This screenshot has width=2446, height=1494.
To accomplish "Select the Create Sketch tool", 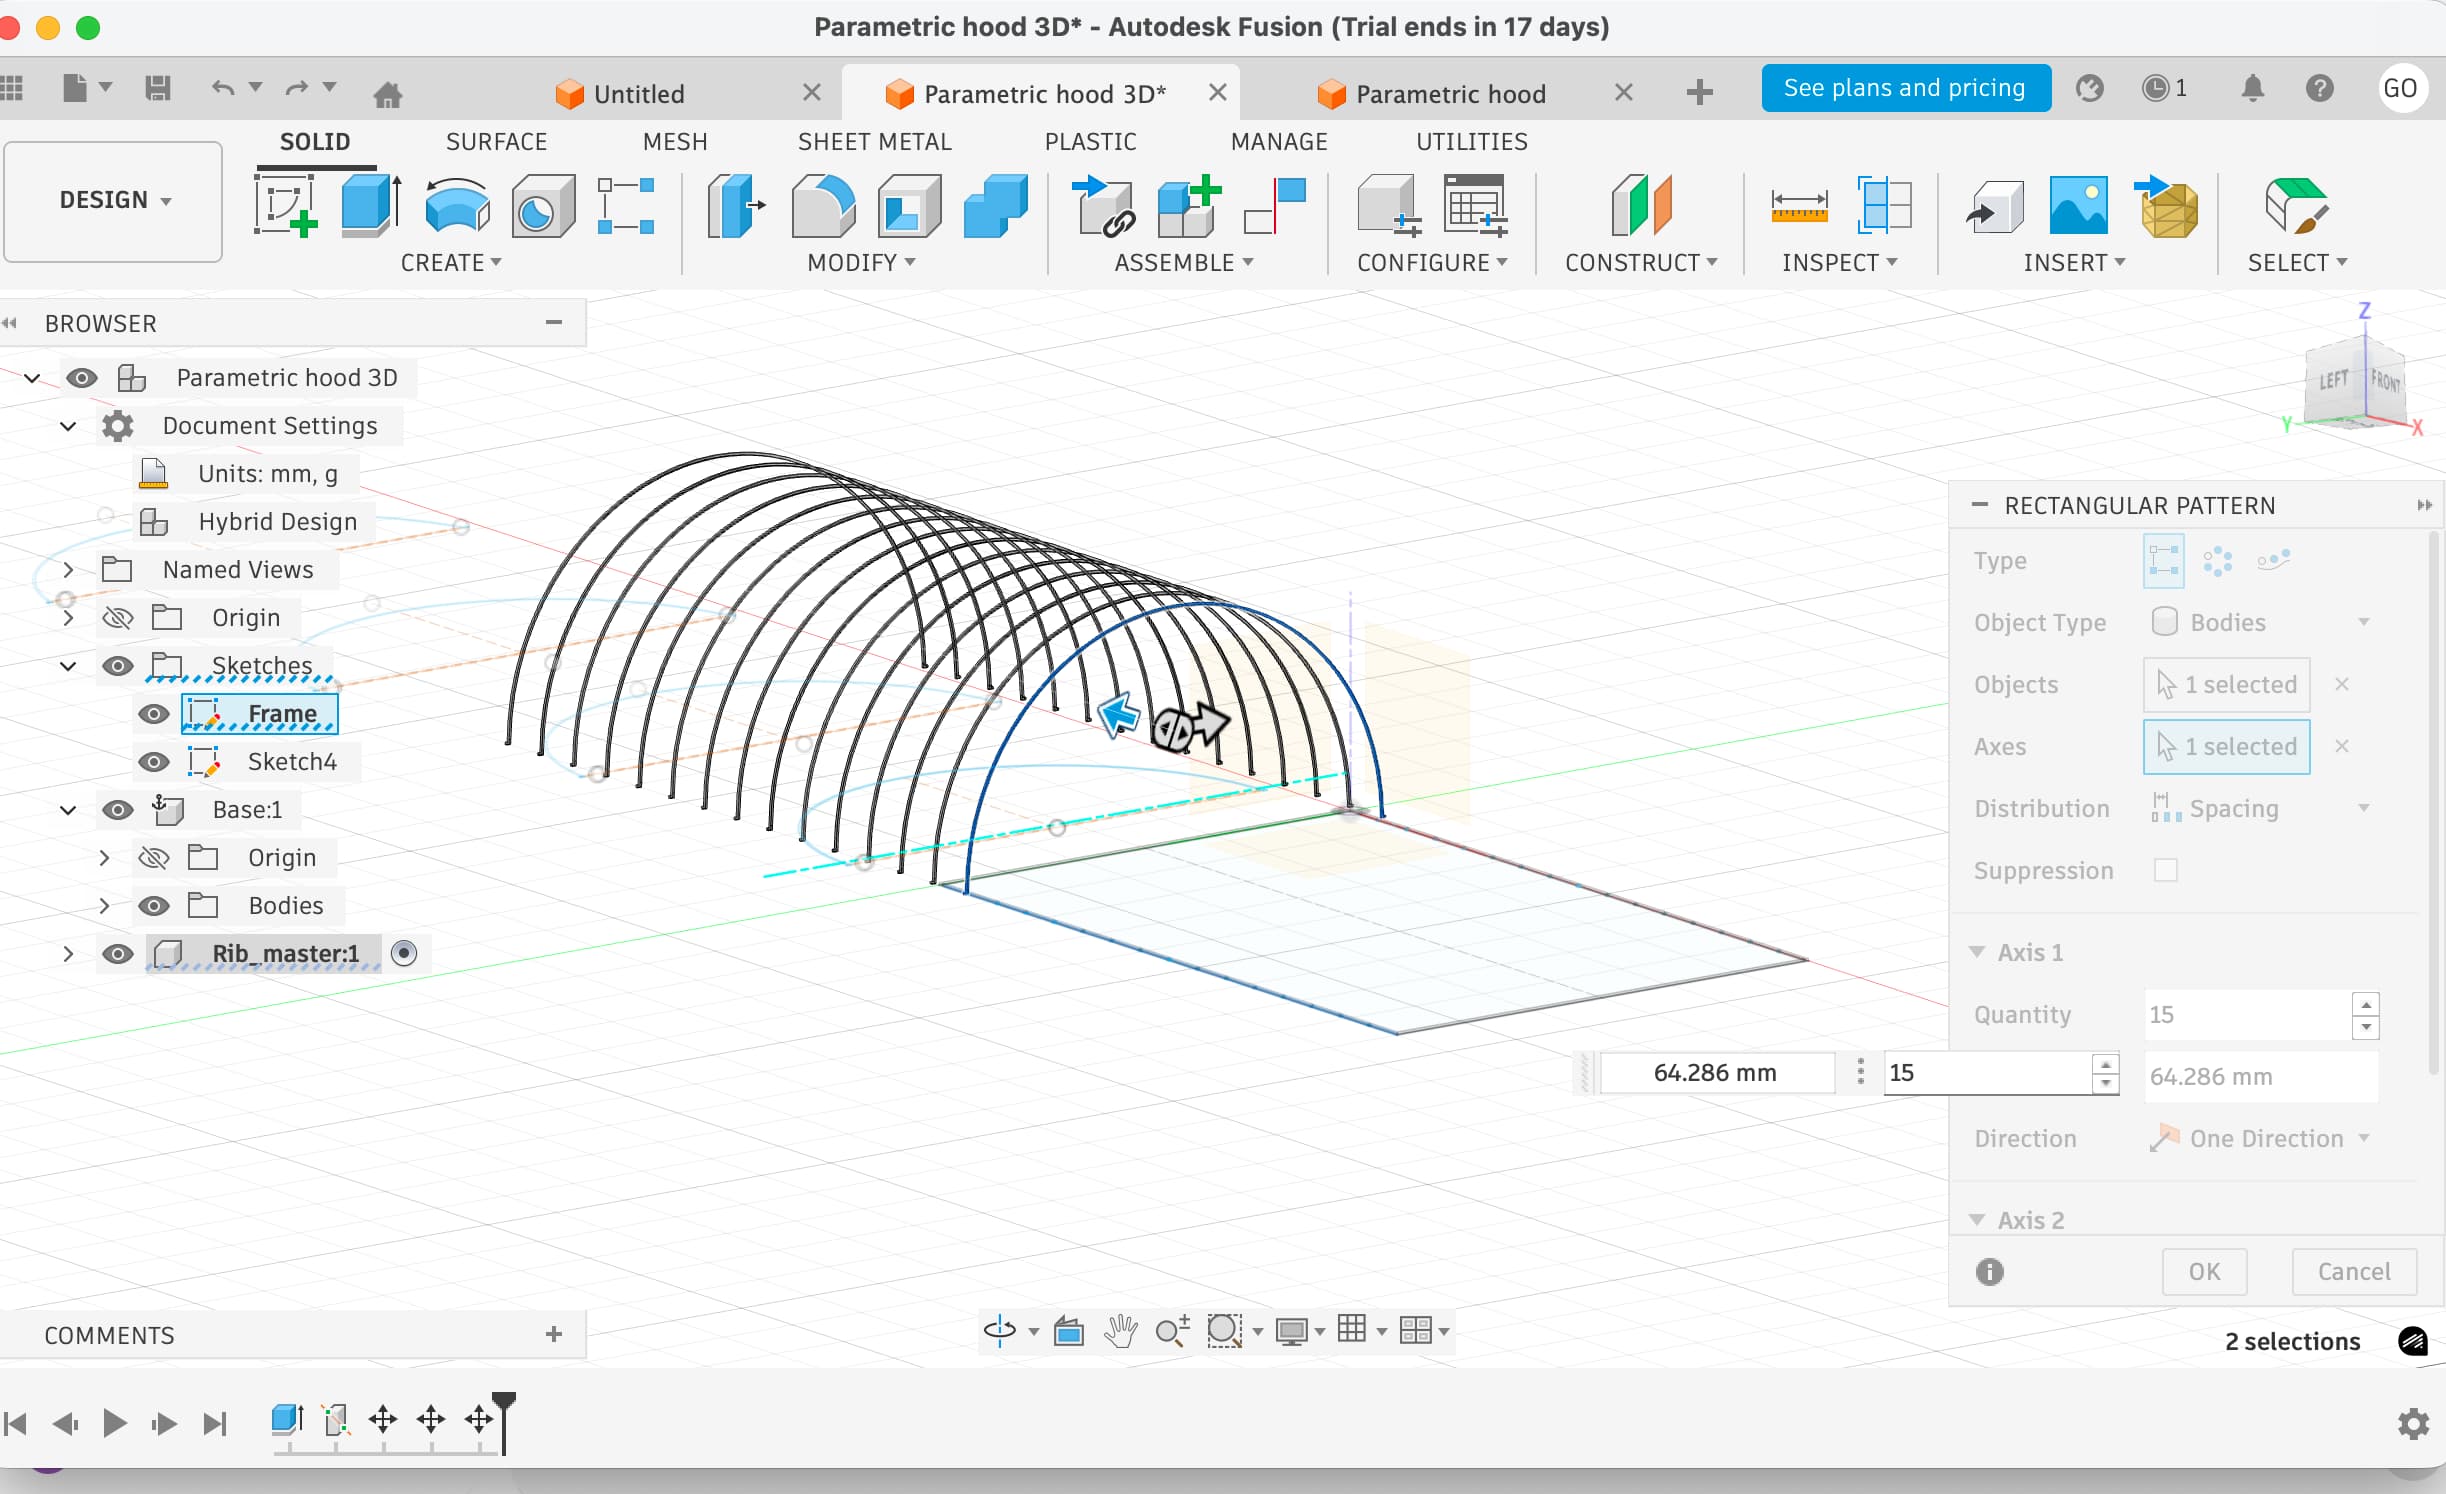I will pyautogui.click(x=285, y=205).
